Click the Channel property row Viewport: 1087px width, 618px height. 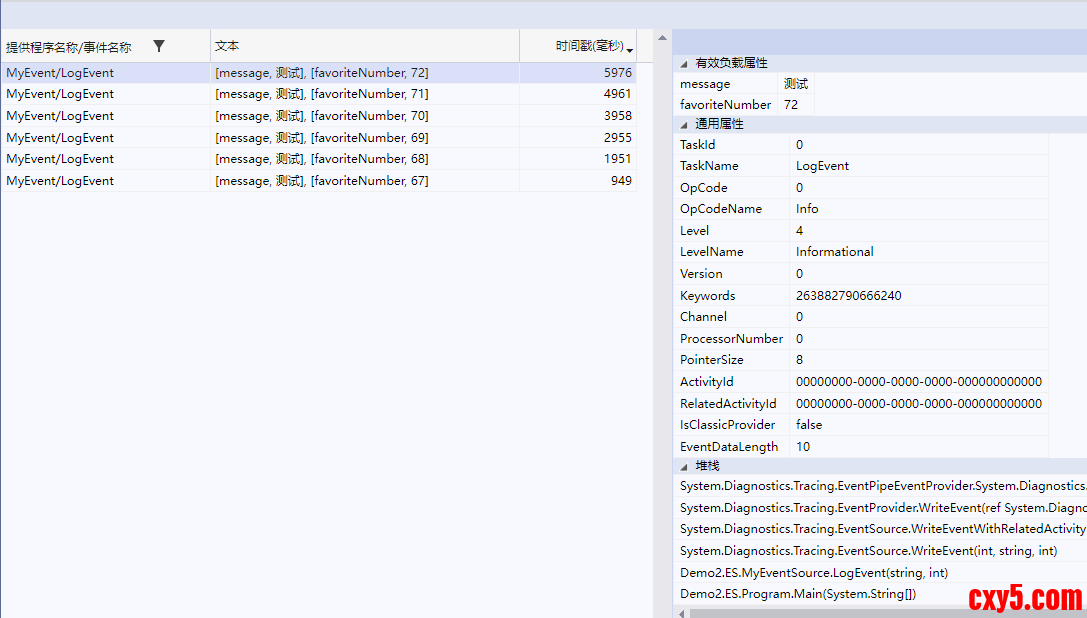pos(862,316)
